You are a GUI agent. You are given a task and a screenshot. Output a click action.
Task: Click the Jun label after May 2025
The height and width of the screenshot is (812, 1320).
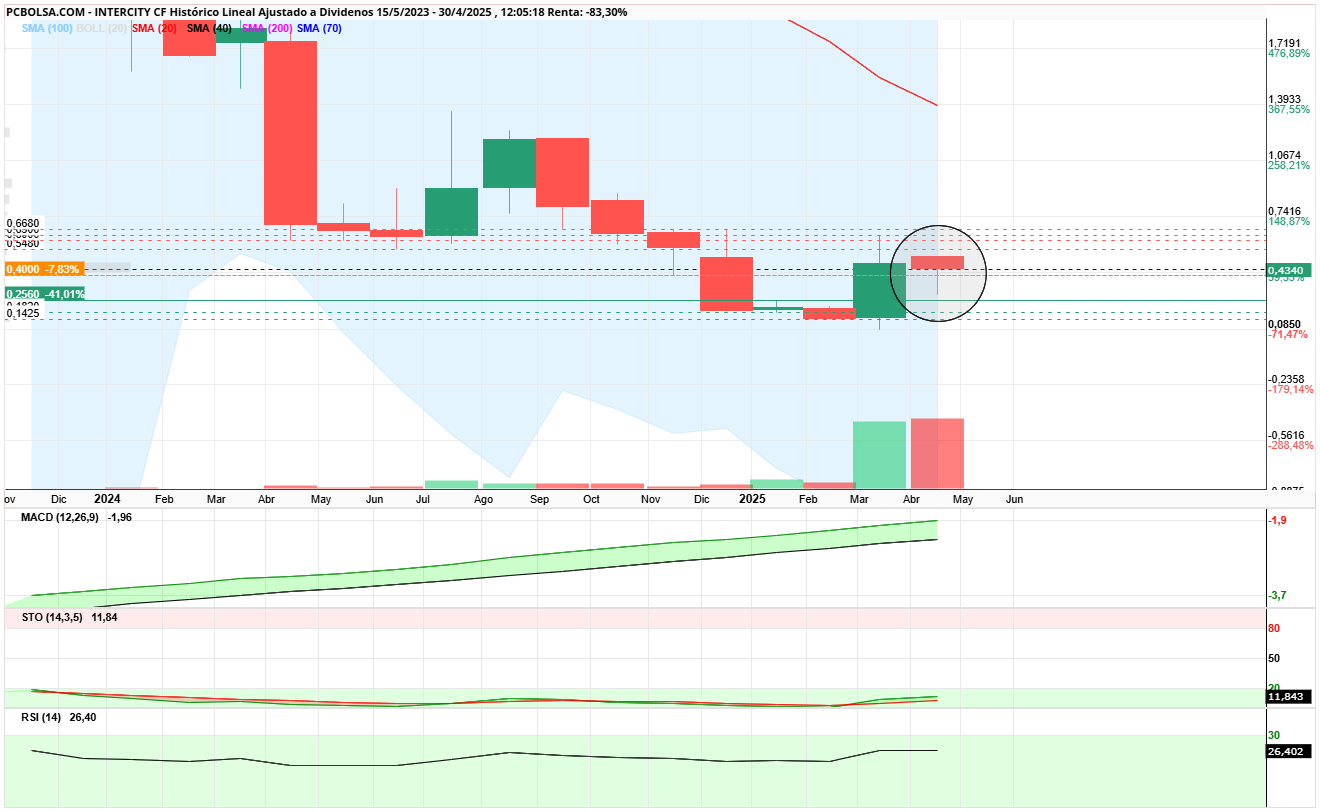click(1014, 498)
